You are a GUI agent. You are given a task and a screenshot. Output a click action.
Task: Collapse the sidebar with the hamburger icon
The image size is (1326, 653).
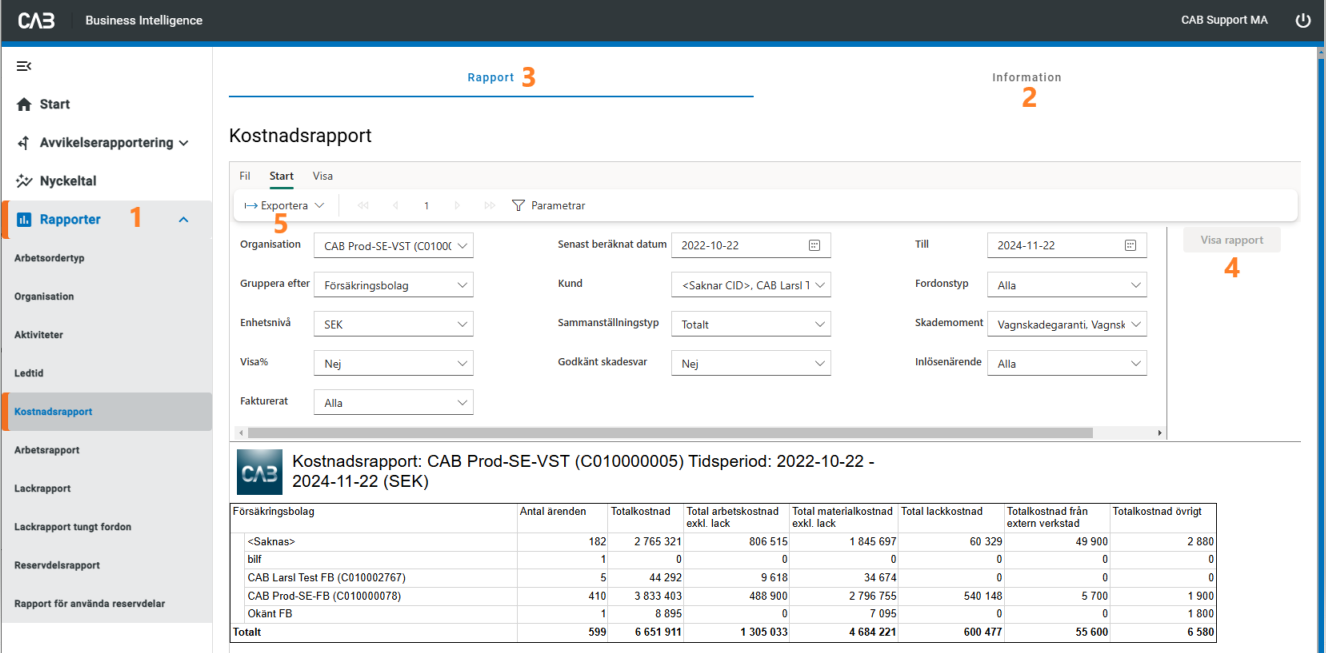[x=24, y=66]
